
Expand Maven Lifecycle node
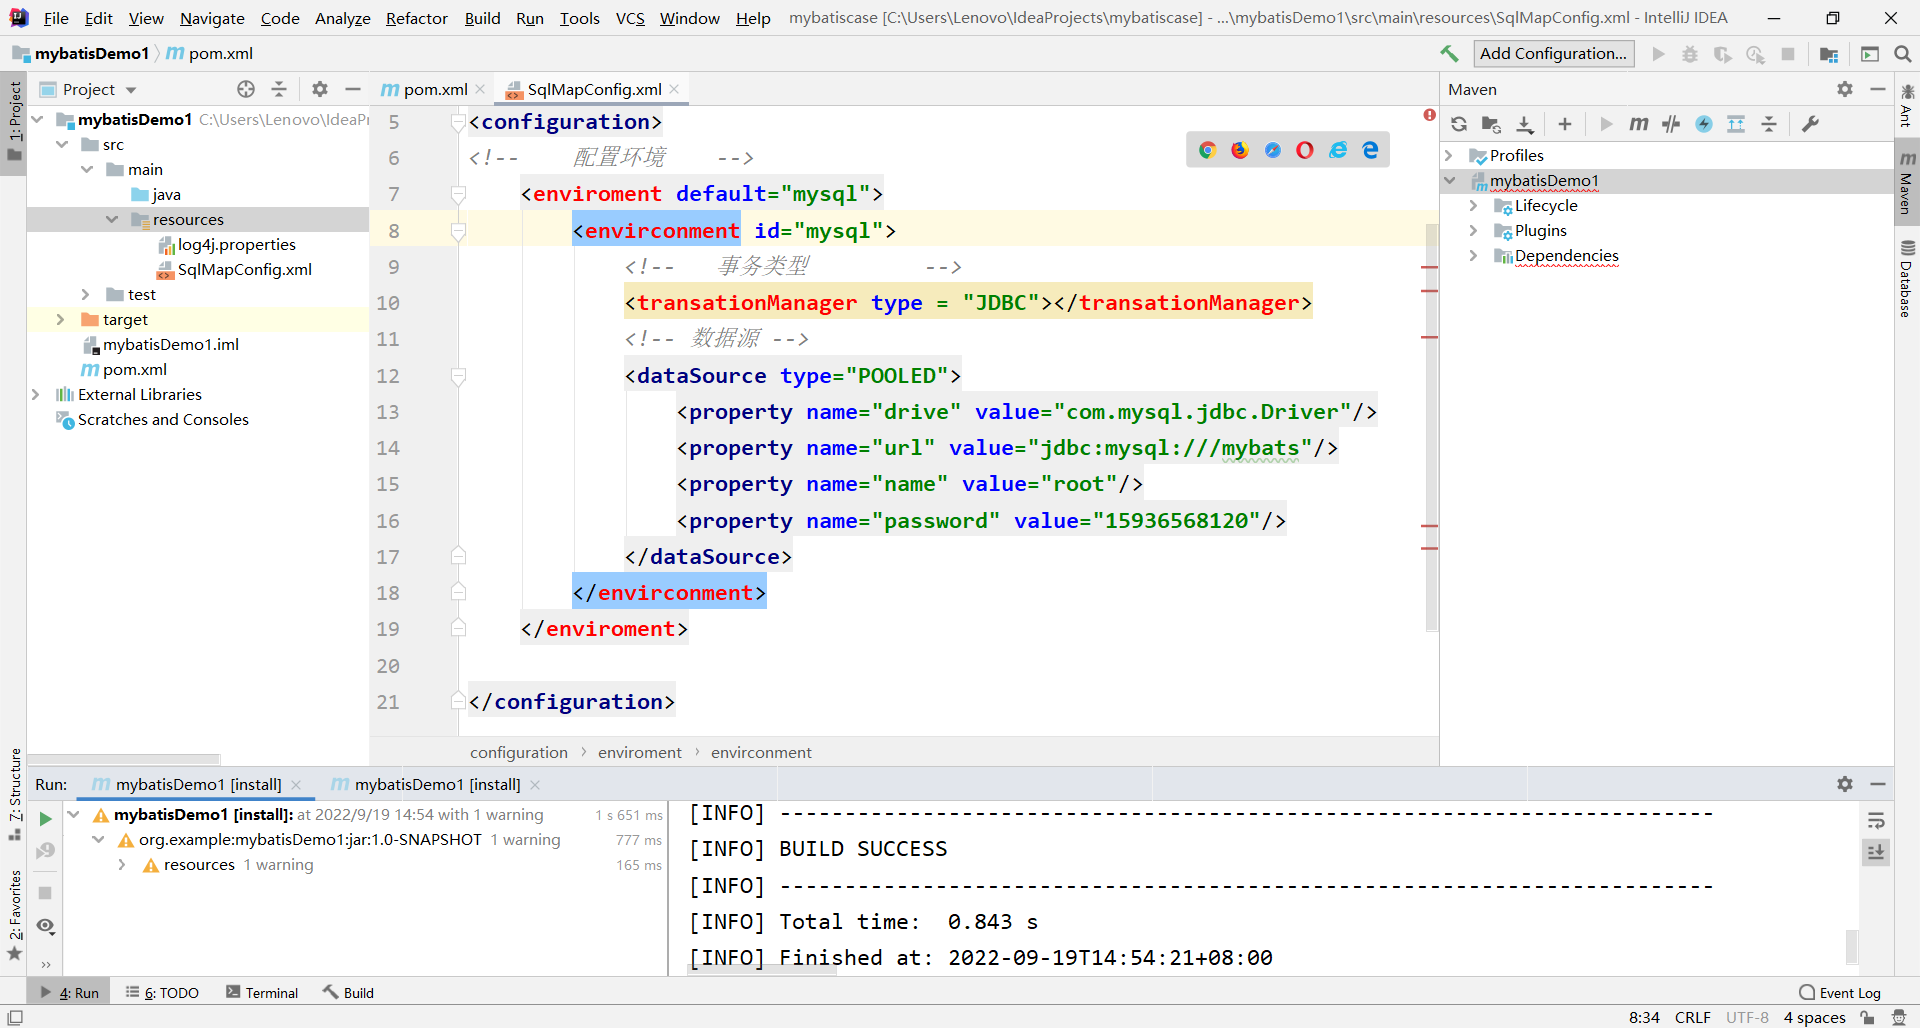(1473, 205)
